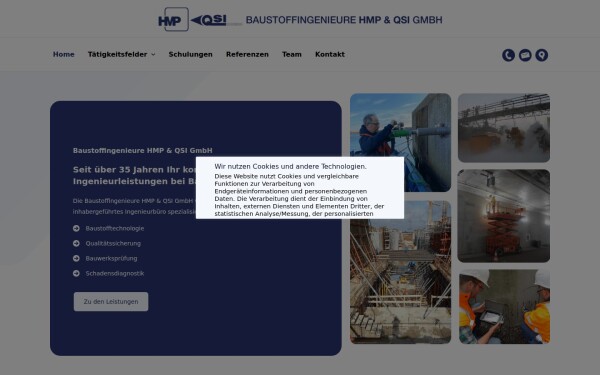This screenshot has width=600, height=375.
Task: Click the Schadensdiagnostik list entry
Action: (115, 273)
